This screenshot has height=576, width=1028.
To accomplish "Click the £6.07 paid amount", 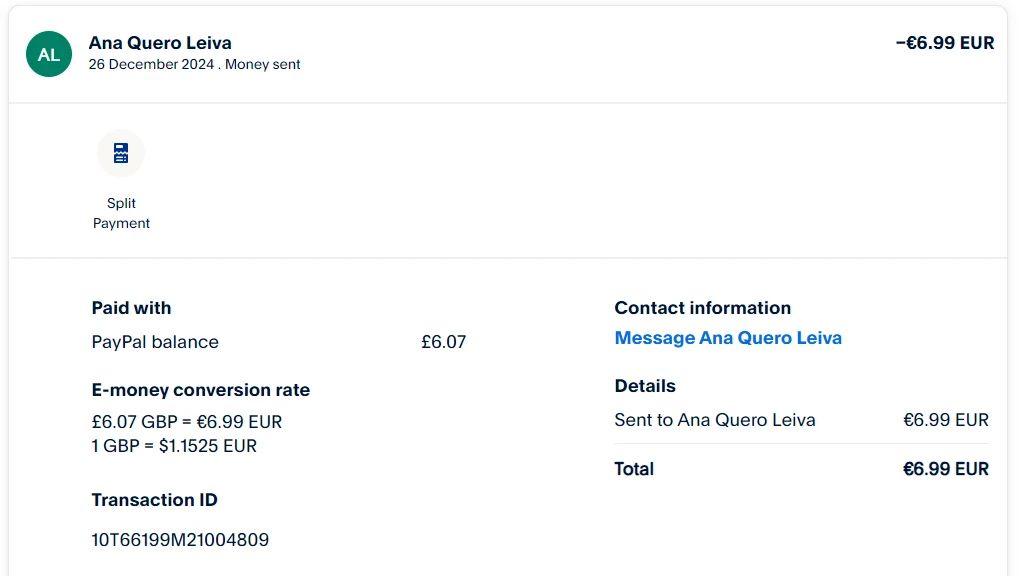I will click(443, 342).
